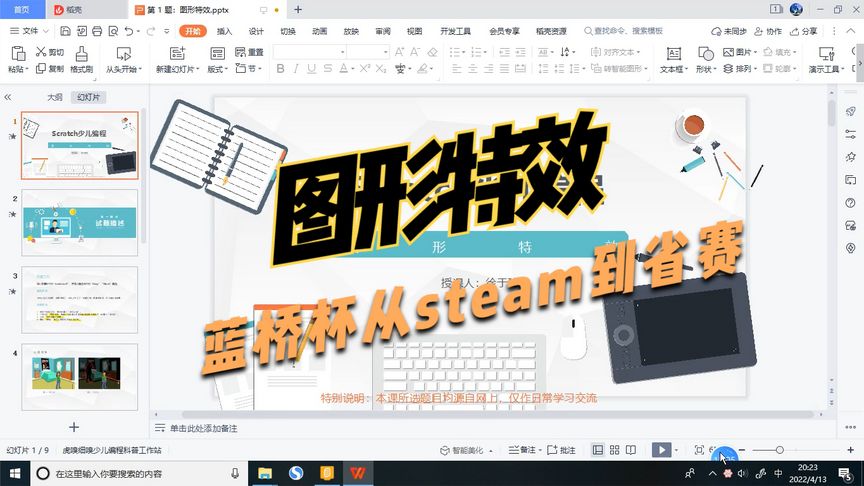The width and height of the screenshot is (864, 486).
Task: Click the Cut (剪切) scissors icon
Action: click(x=41, y=52)
